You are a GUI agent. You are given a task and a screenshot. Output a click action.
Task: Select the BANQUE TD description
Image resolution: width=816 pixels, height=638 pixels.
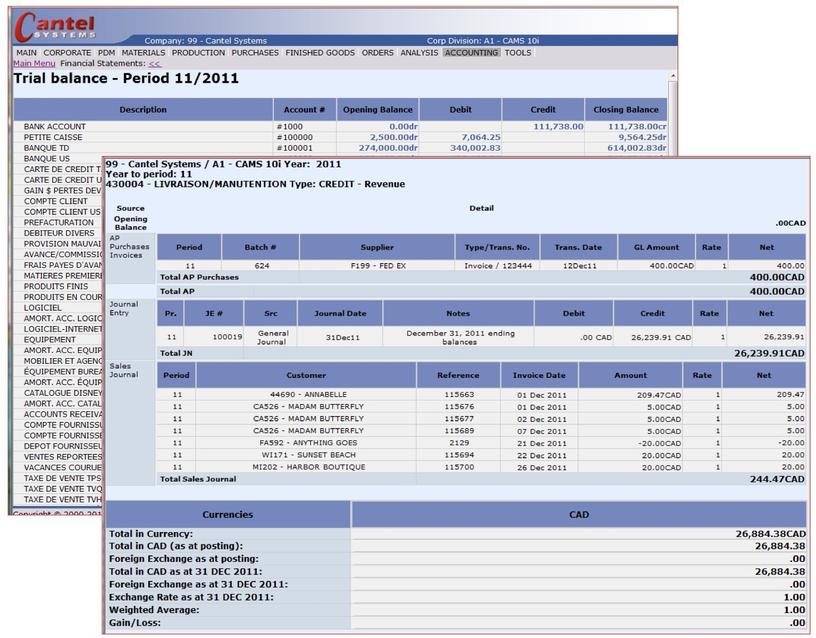46,148
